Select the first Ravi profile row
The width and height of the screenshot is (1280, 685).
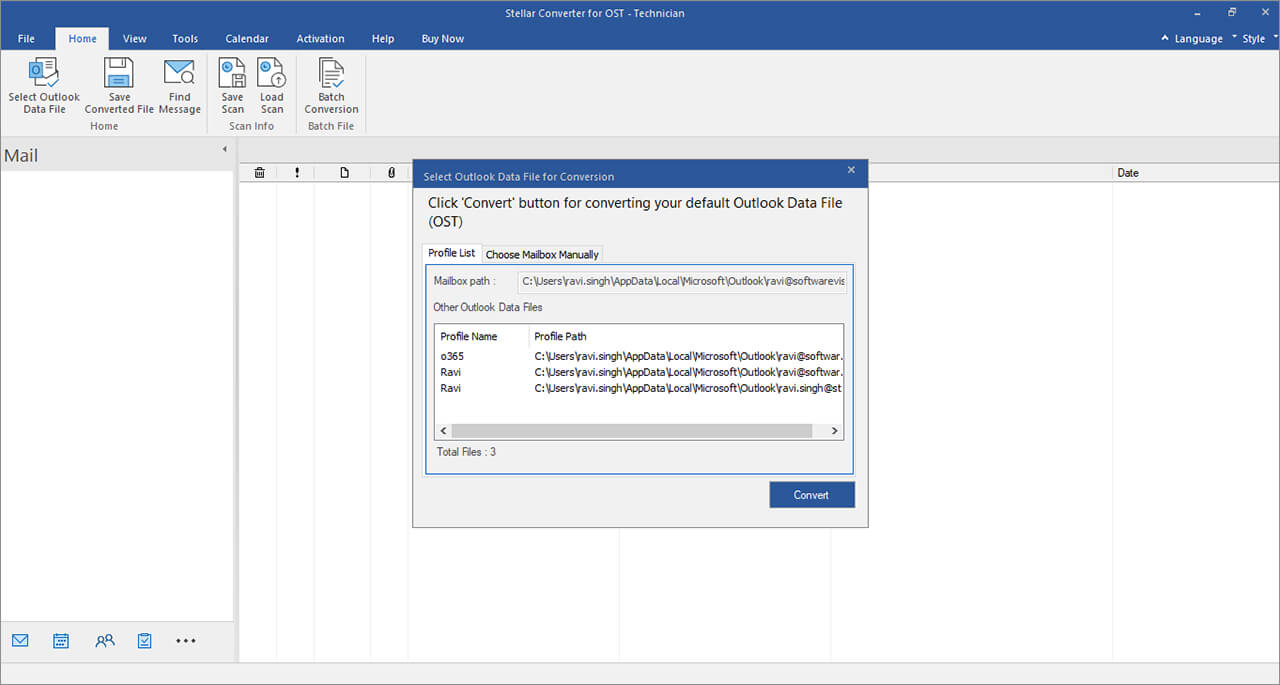639,372
